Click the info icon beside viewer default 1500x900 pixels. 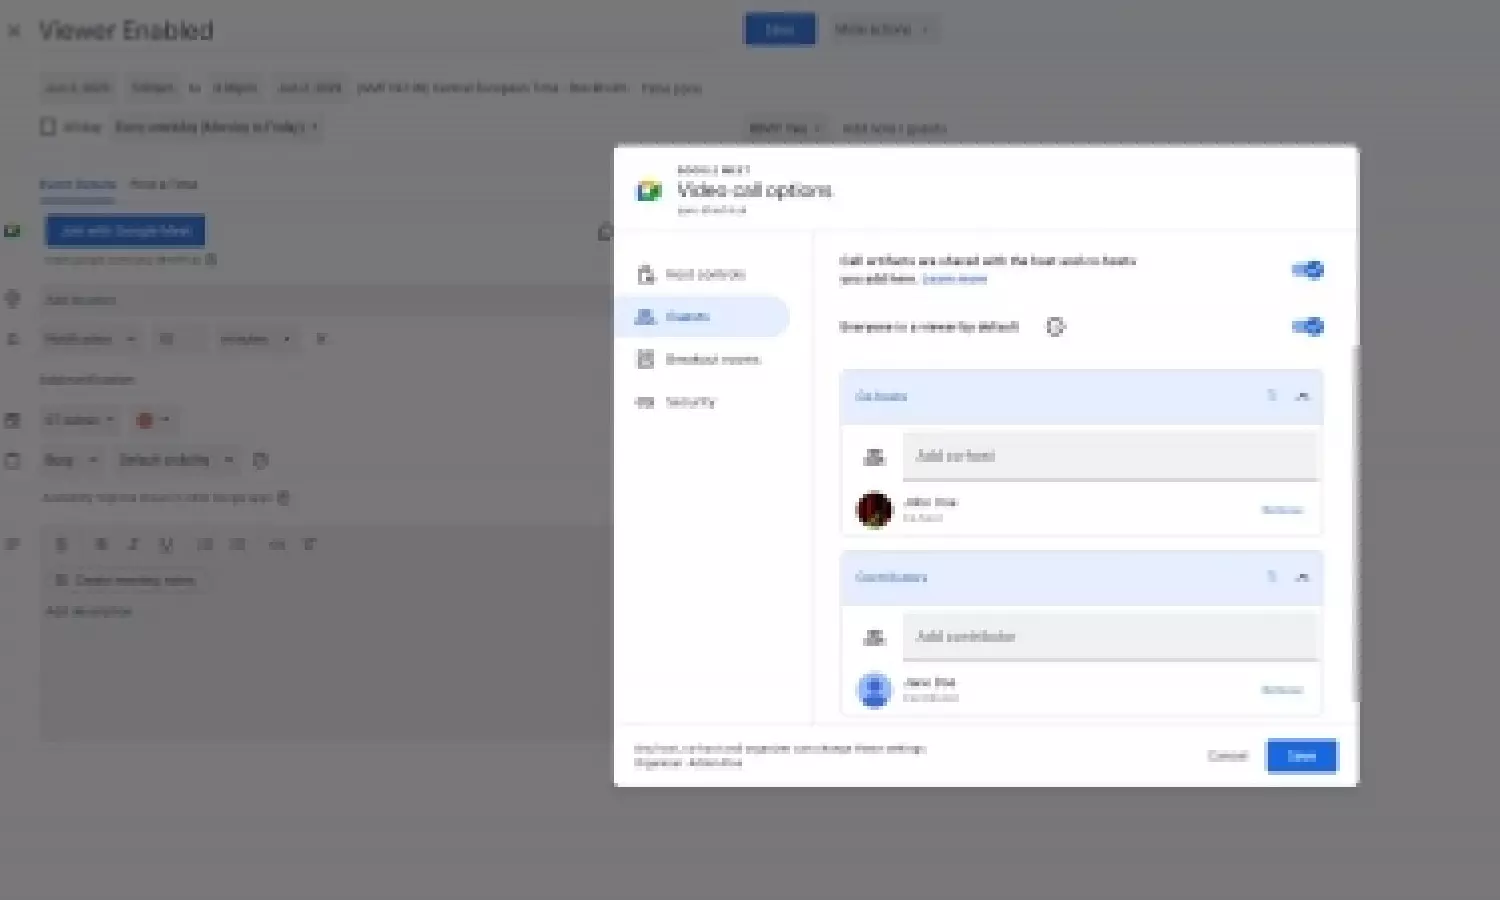tap(1055, 327)
